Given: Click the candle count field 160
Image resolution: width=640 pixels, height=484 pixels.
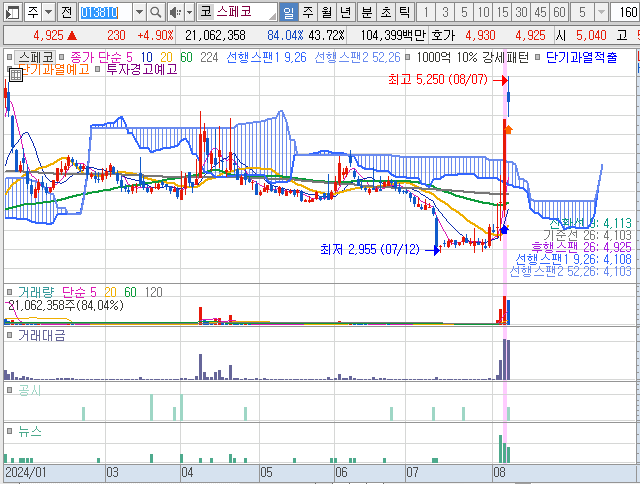Looking at the screenshot, I should tap(625, 13).
